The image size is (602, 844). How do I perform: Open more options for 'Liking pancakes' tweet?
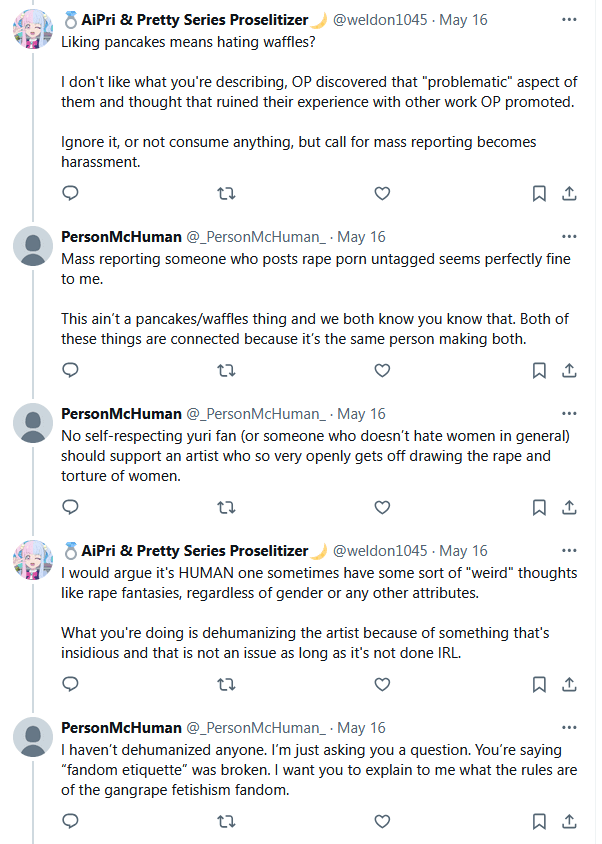pos(569,19)
